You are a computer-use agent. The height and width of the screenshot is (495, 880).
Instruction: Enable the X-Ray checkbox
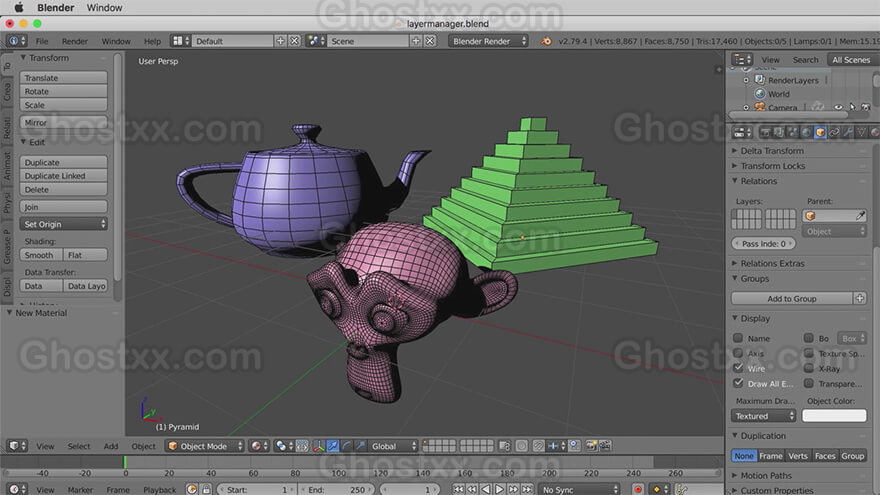[808, 368]
